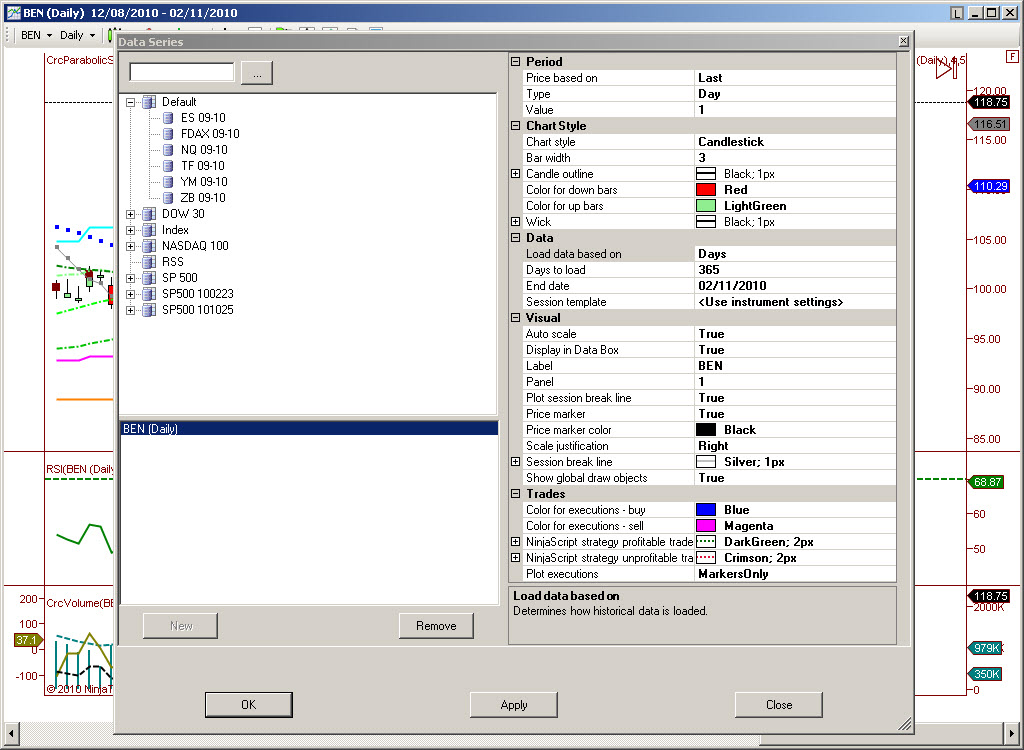The width and height of the screenshot is (1024, 750).
Task: Collapse the Trades property section
Action: (x=515, y=494)
